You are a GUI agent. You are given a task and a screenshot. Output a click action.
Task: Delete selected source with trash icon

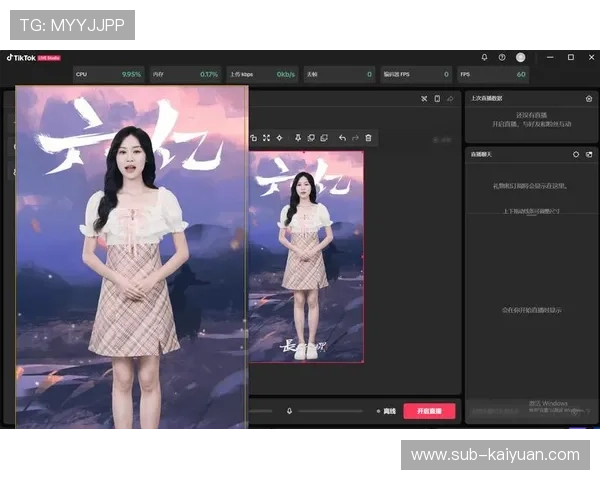(369, 137)
